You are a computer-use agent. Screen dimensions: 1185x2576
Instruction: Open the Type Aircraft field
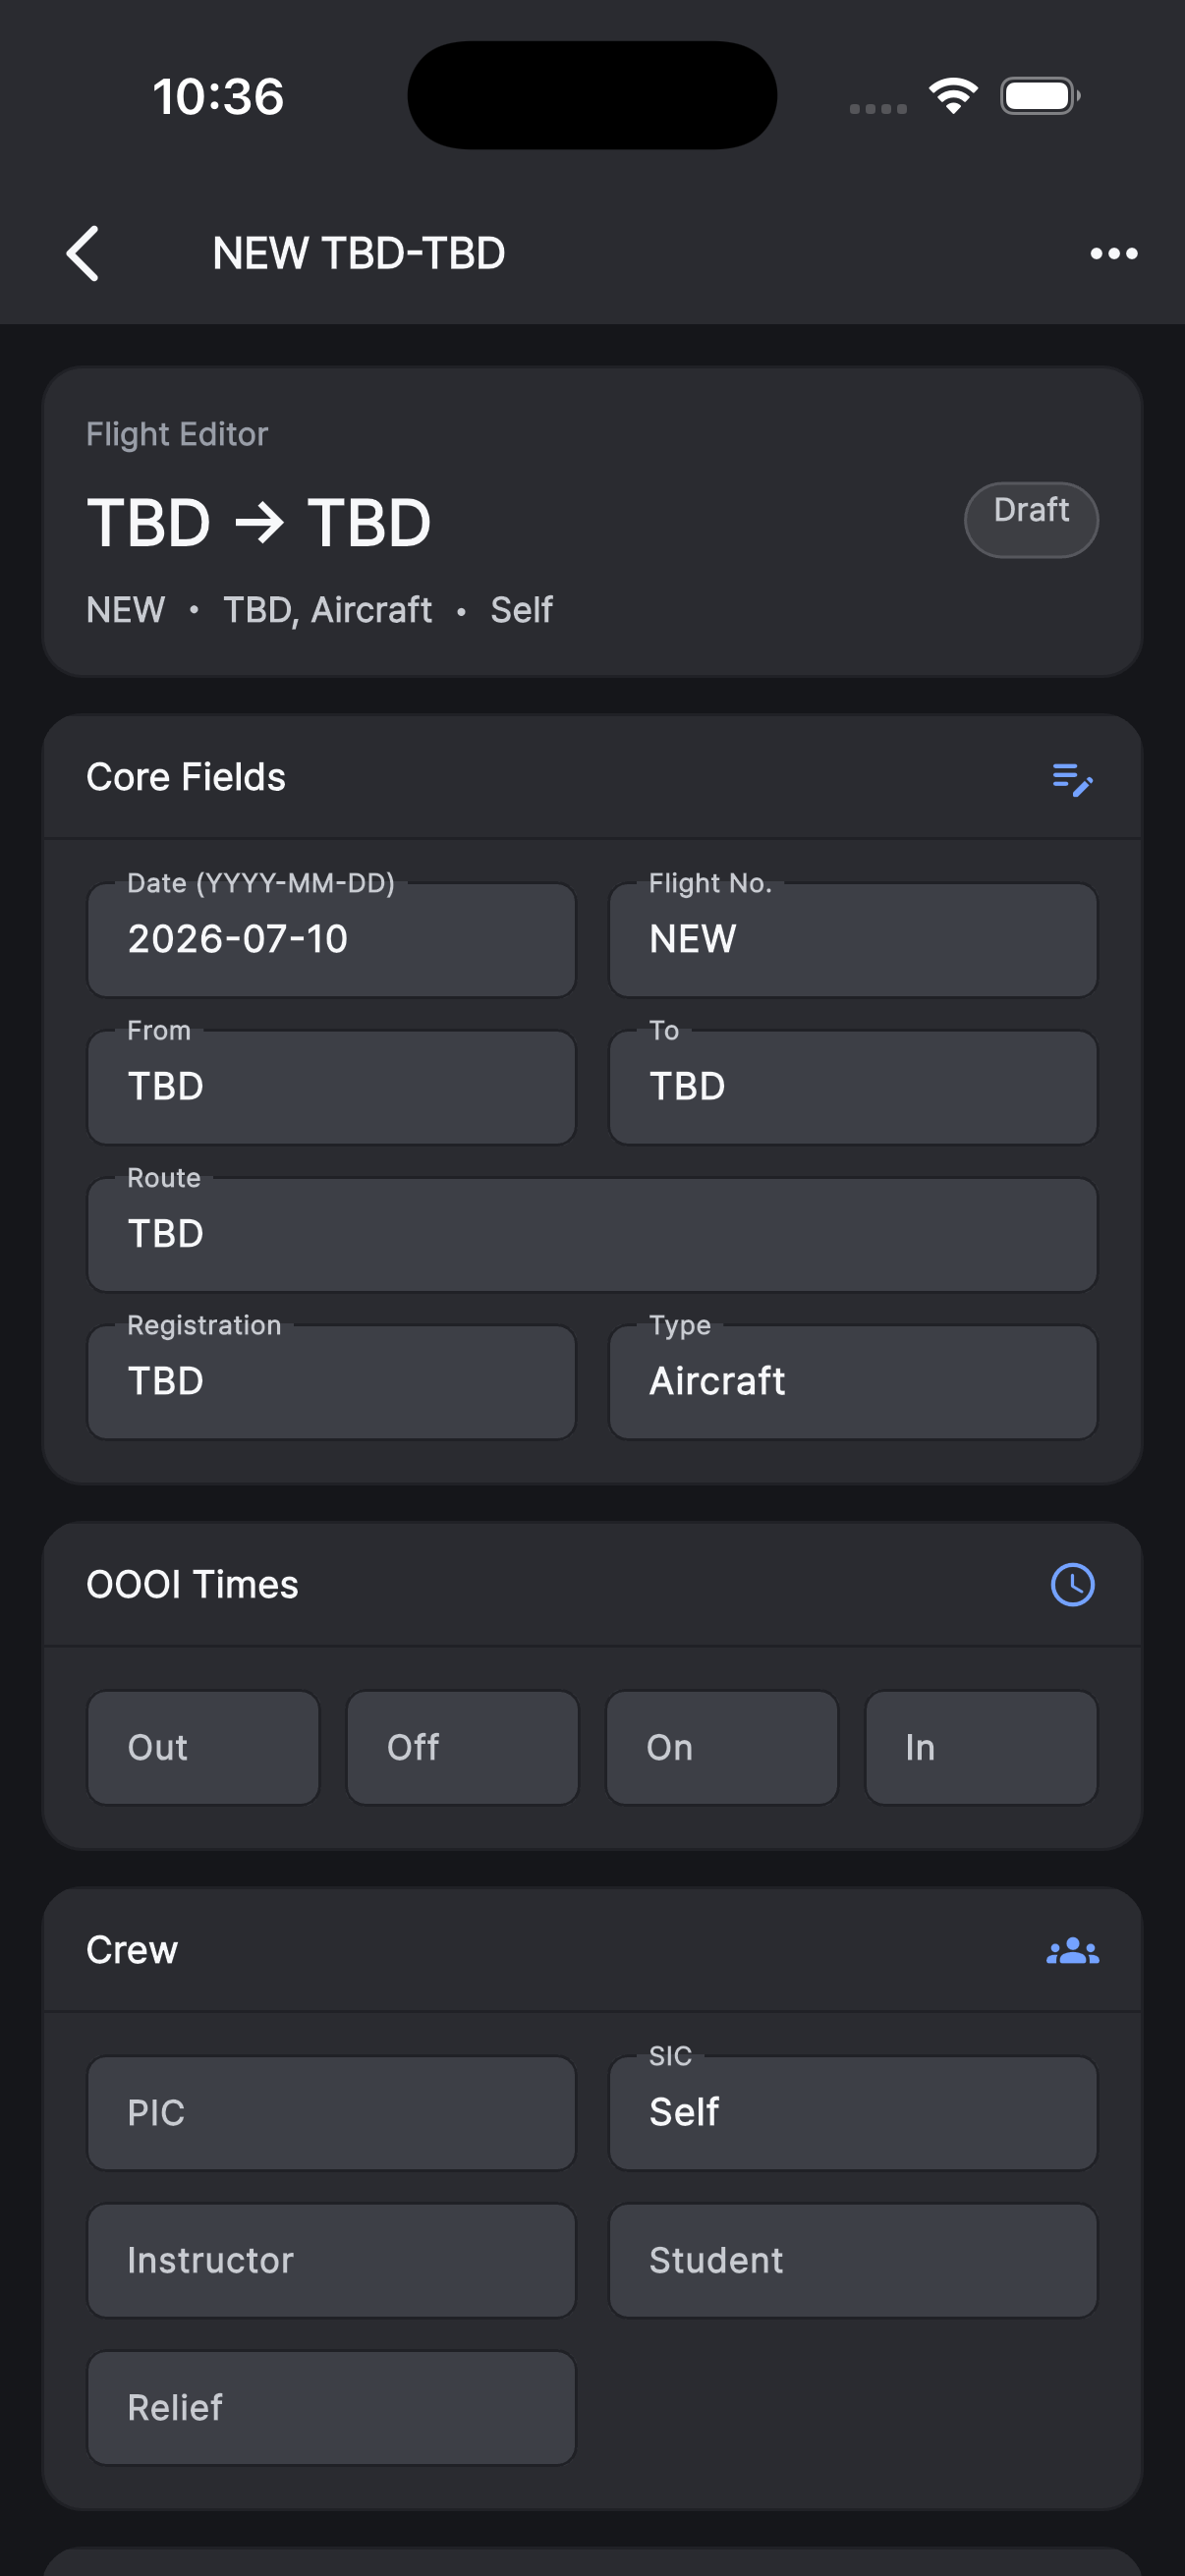[x=853, y=1382]
